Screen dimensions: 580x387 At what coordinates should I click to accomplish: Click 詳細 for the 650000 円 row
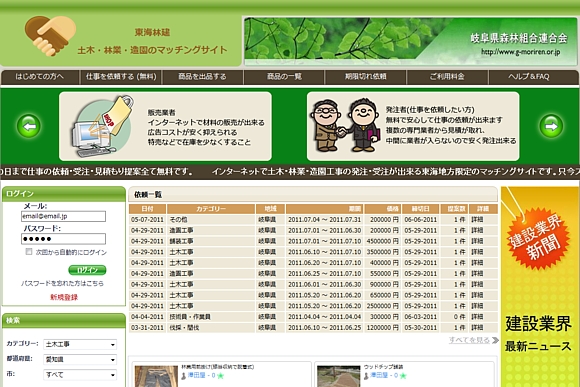(477, 295)
